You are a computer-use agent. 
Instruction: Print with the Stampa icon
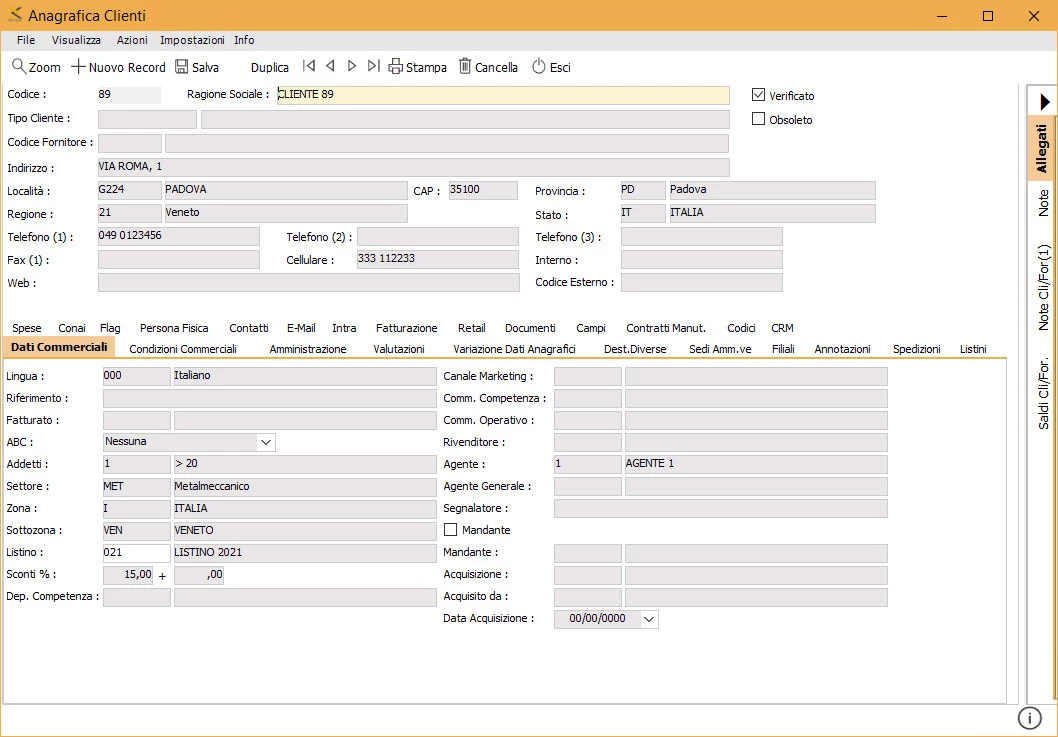pyautogui.click(x=395, y=66)
